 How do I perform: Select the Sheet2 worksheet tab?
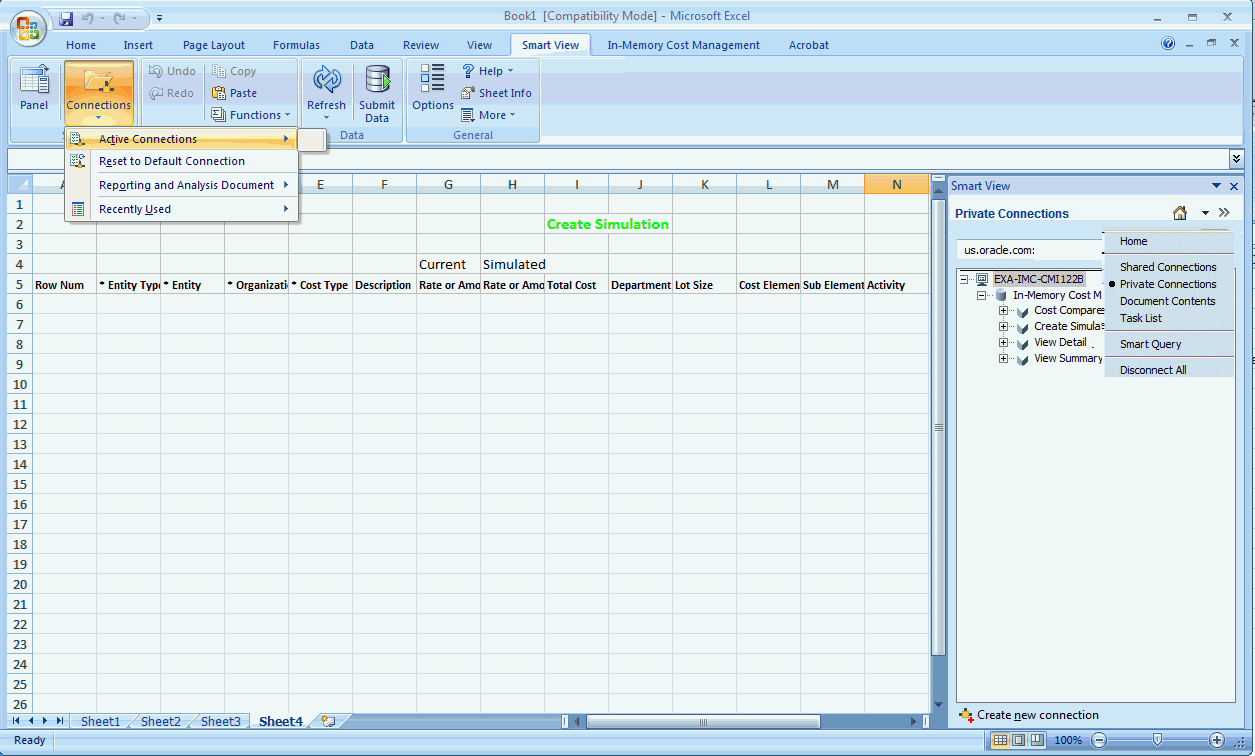(161, 721)
